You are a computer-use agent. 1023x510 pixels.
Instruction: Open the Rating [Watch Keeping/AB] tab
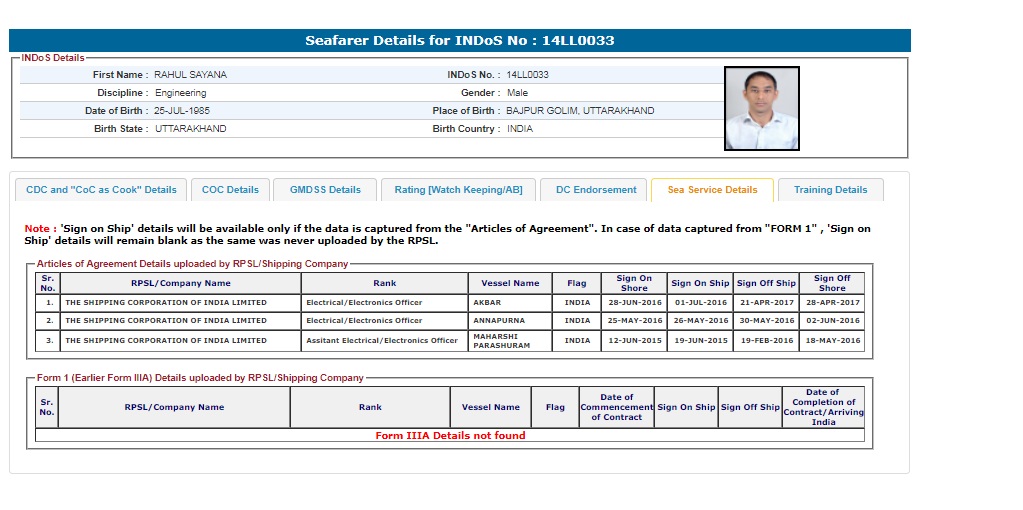pyautogui.click(x=458, y=190)
